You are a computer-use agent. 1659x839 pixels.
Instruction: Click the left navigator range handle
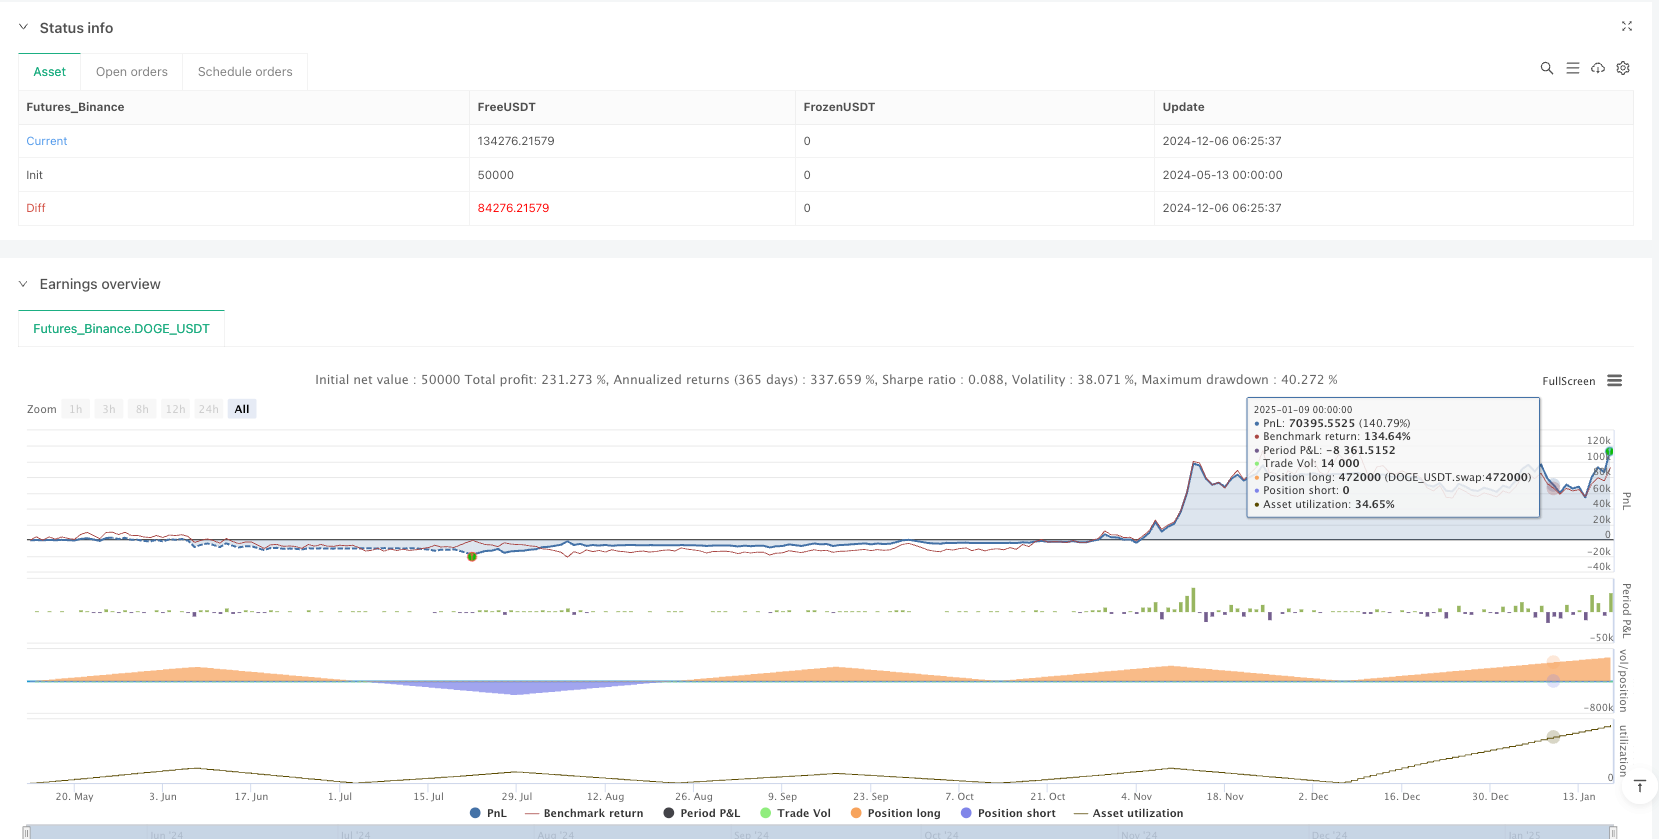(27, 832)
